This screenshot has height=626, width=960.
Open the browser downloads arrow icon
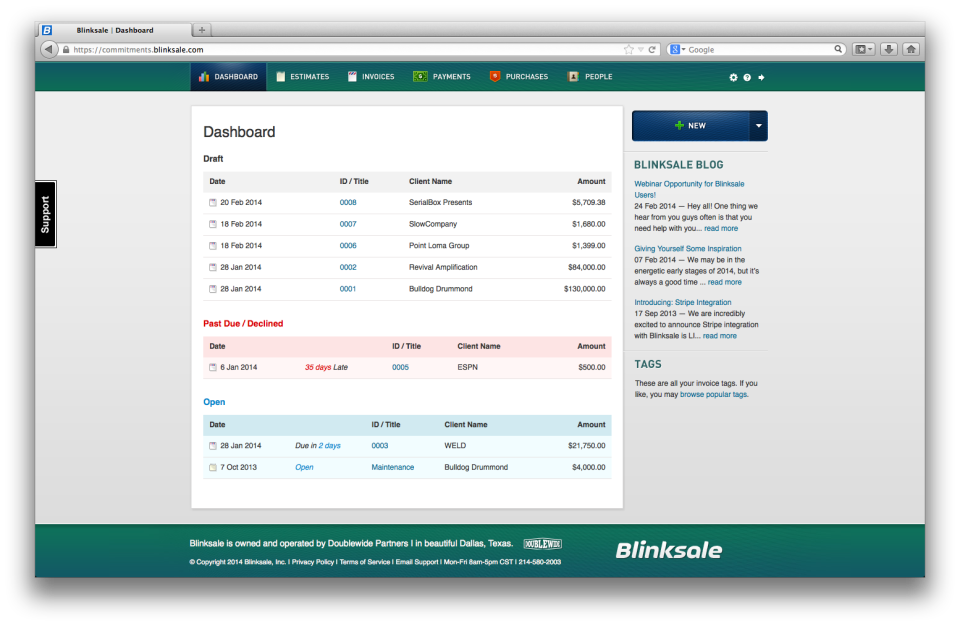pos(889,50)
